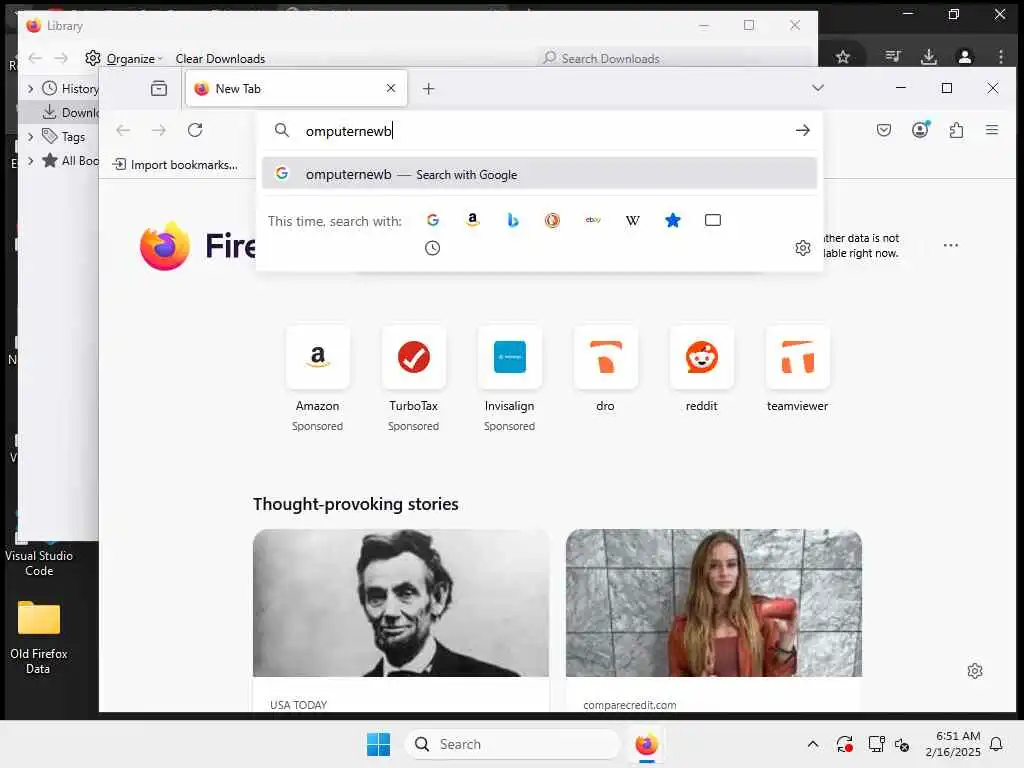The image size is (1024, 768).
Task: Open Chrome profile avatar icon
Action: 965,57
